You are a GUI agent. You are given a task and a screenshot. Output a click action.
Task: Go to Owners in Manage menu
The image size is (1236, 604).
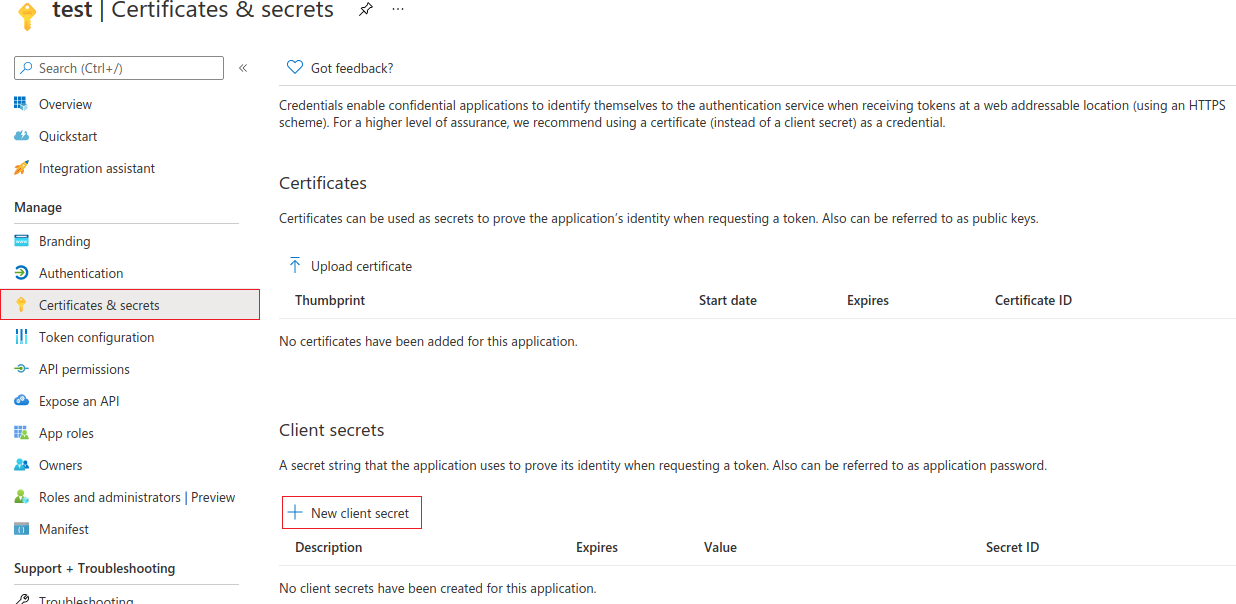click(x=60, y=465)
